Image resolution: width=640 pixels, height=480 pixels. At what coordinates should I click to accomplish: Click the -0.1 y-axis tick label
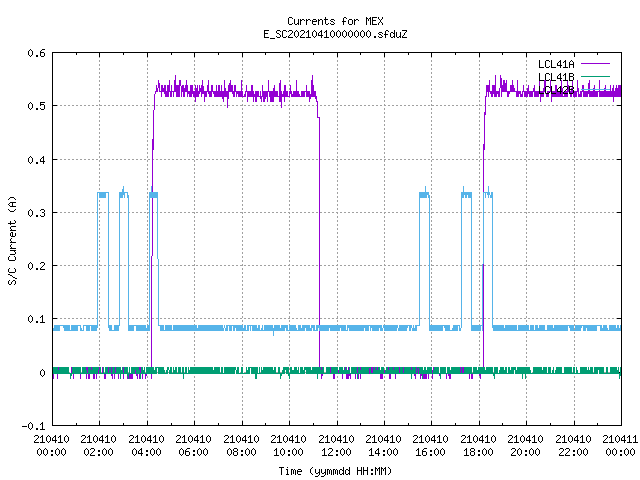(33, 426)
